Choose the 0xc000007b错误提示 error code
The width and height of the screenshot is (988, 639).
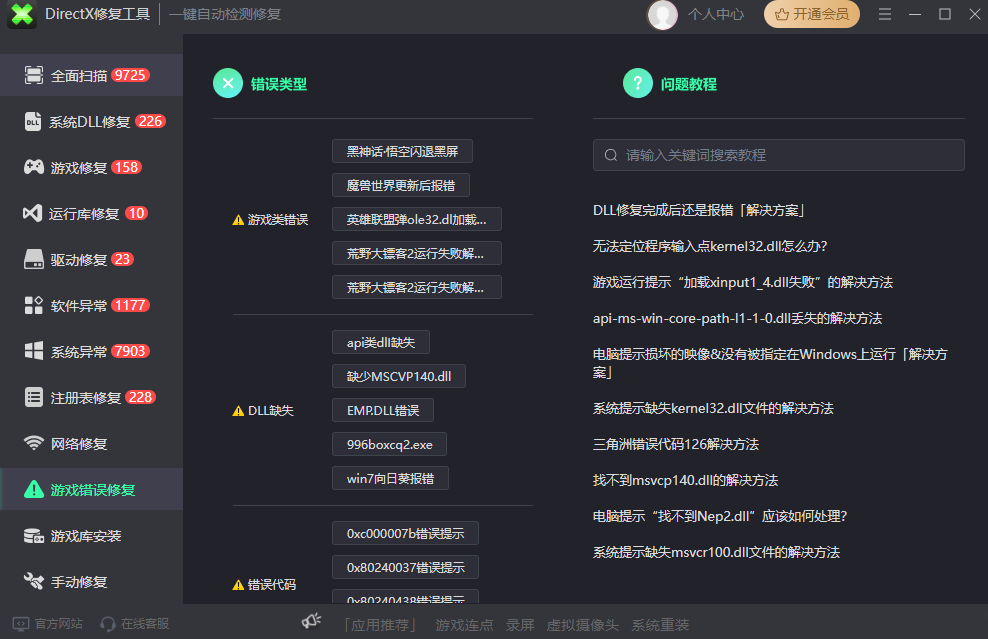(405, 533)
